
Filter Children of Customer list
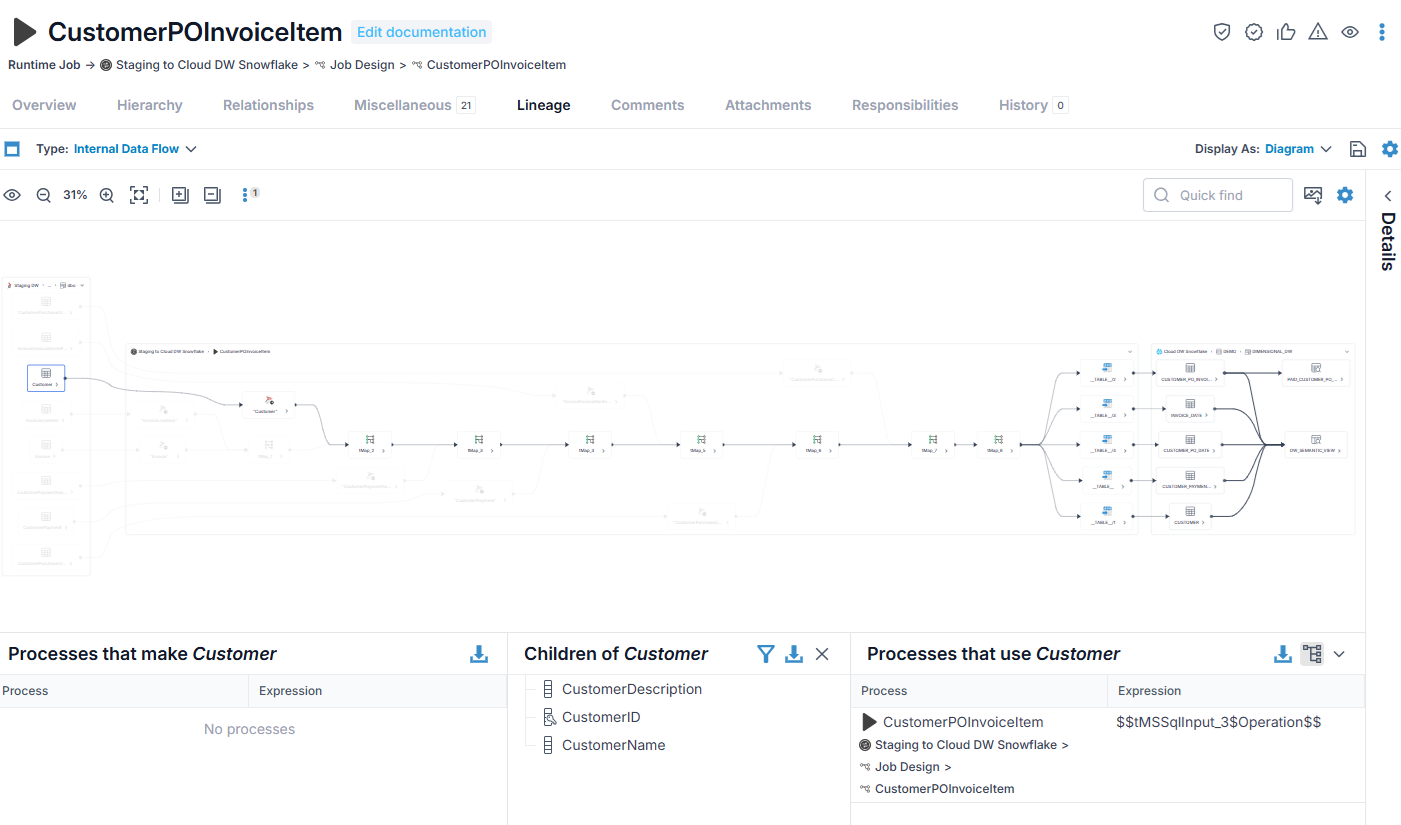[766, 654]
